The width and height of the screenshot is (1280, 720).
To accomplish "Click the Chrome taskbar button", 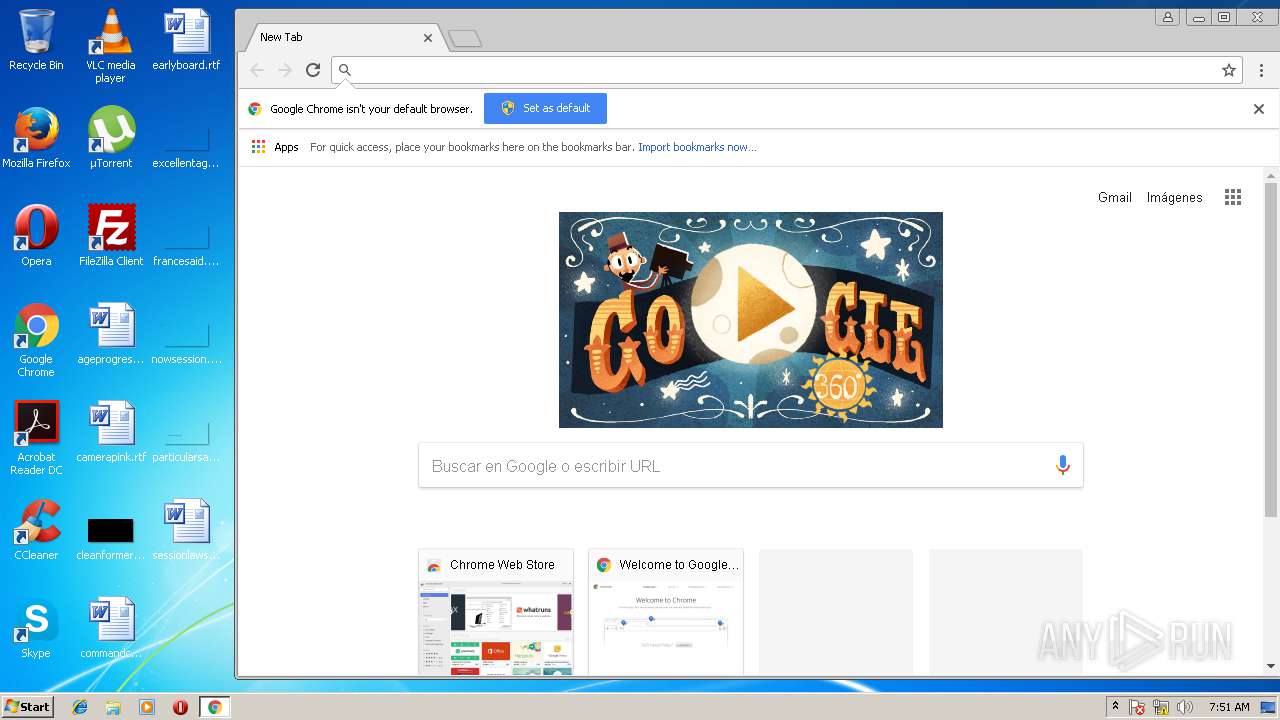I will (214, 707).
